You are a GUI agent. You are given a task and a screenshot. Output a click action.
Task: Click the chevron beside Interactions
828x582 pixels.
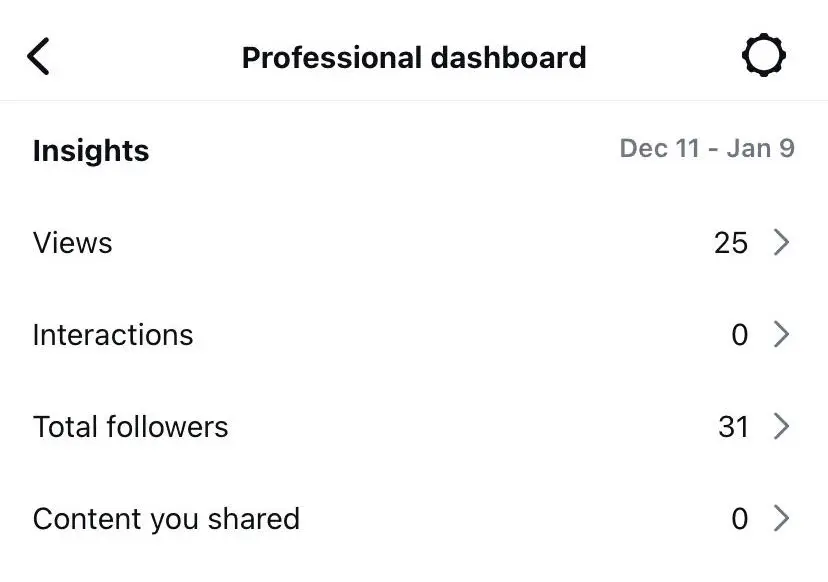tap(783, 334)
